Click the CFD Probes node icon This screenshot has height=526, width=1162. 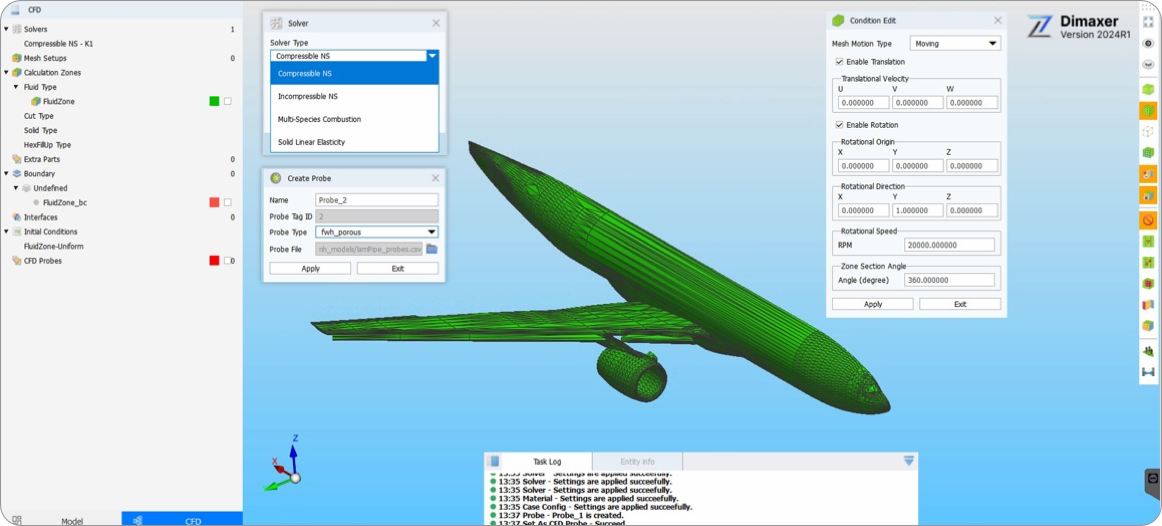[x=17, y=261]
